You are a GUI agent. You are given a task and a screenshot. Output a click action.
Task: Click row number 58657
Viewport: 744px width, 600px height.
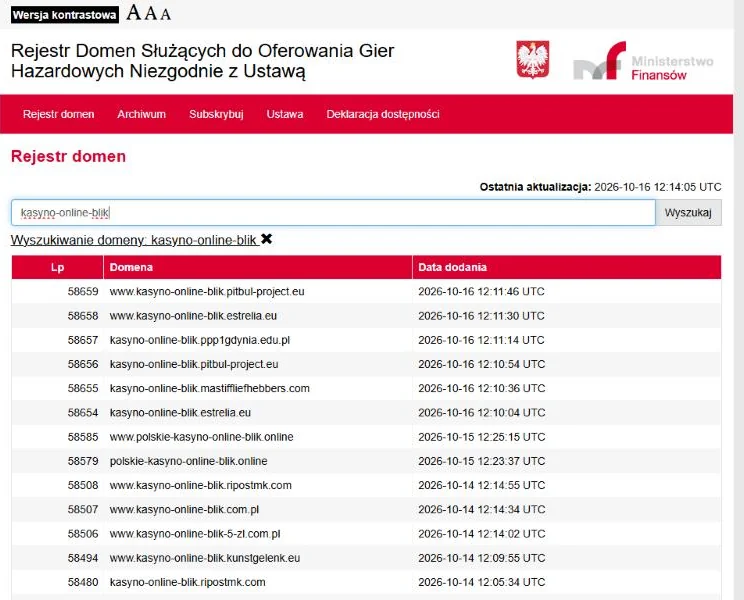[83, 340]
